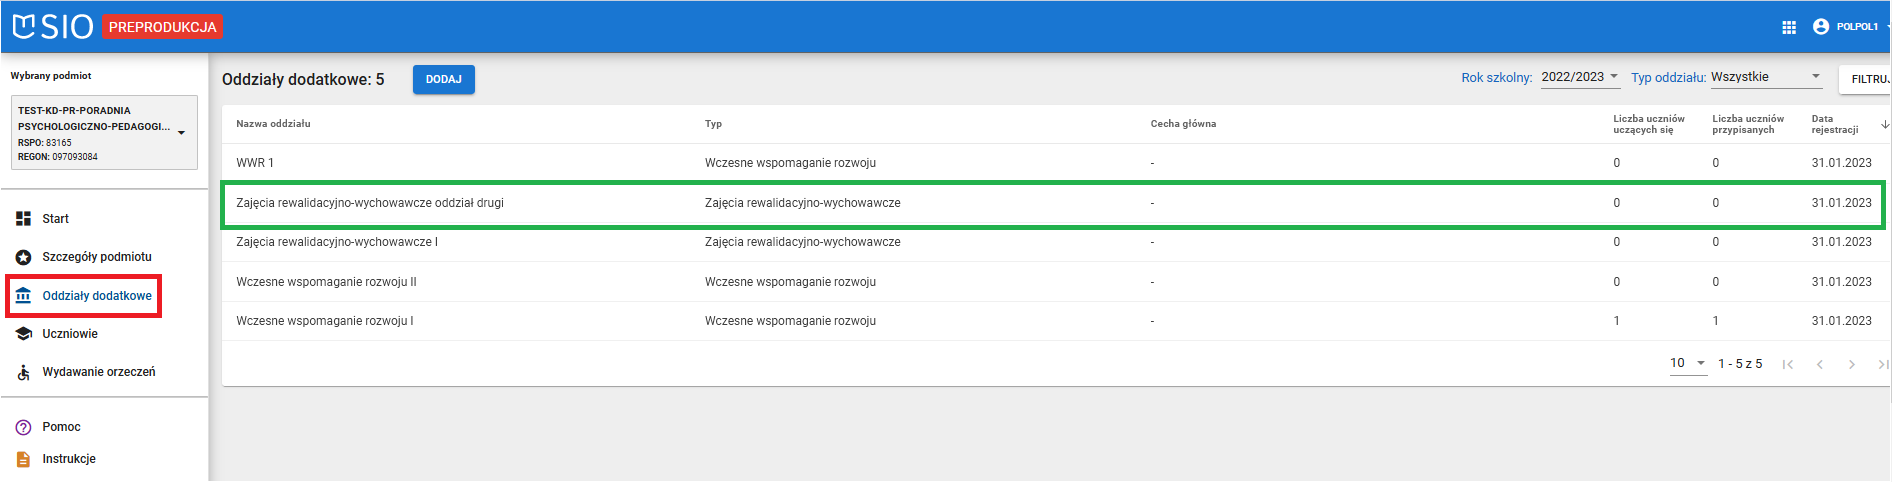Open Szczegóły podmiotu in the sidebar
1892x482 pixels.
coord(96,257)
